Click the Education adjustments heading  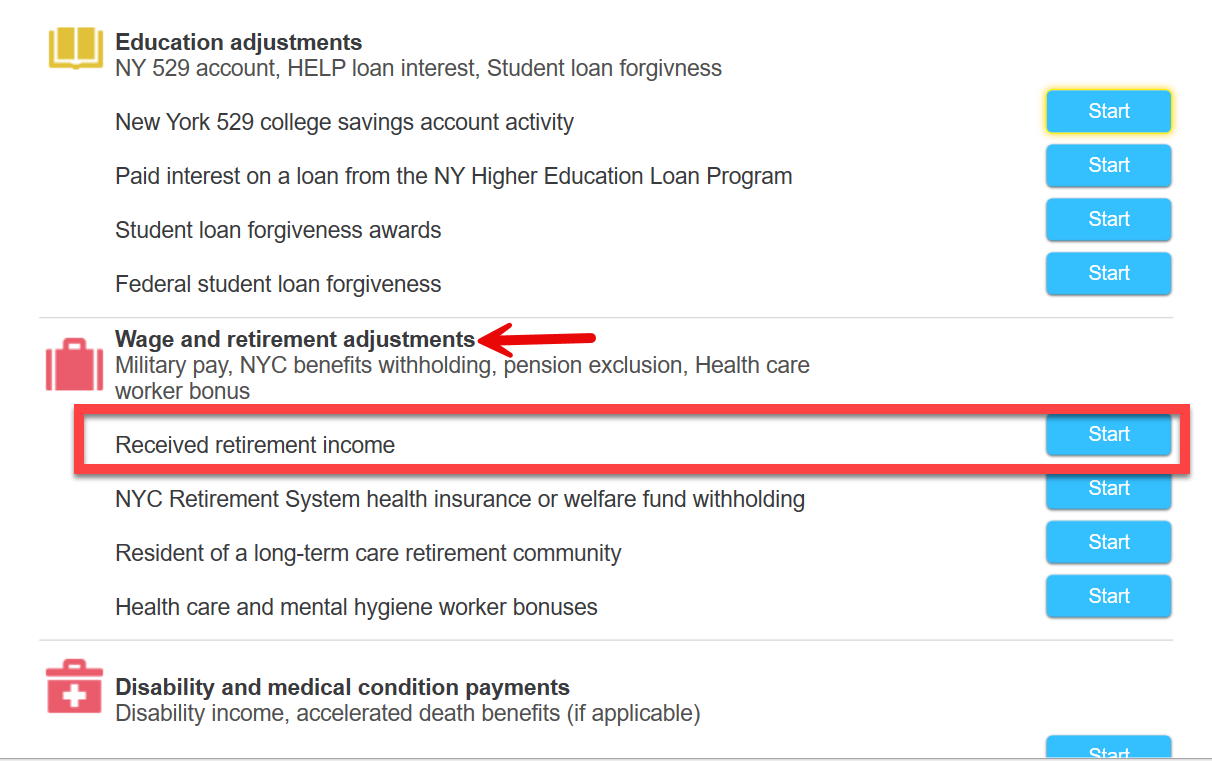pyautogui.click(x=239, y=43)
